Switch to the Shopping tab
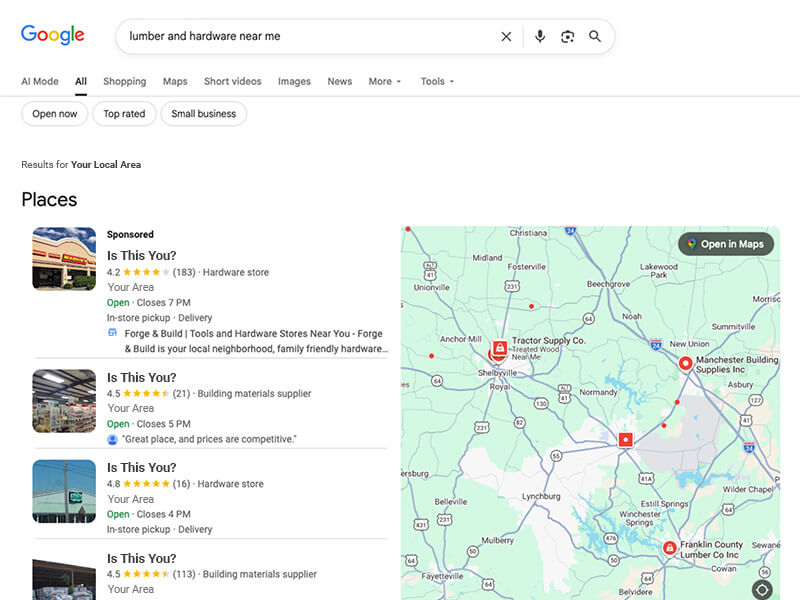 tap(124, 82)
